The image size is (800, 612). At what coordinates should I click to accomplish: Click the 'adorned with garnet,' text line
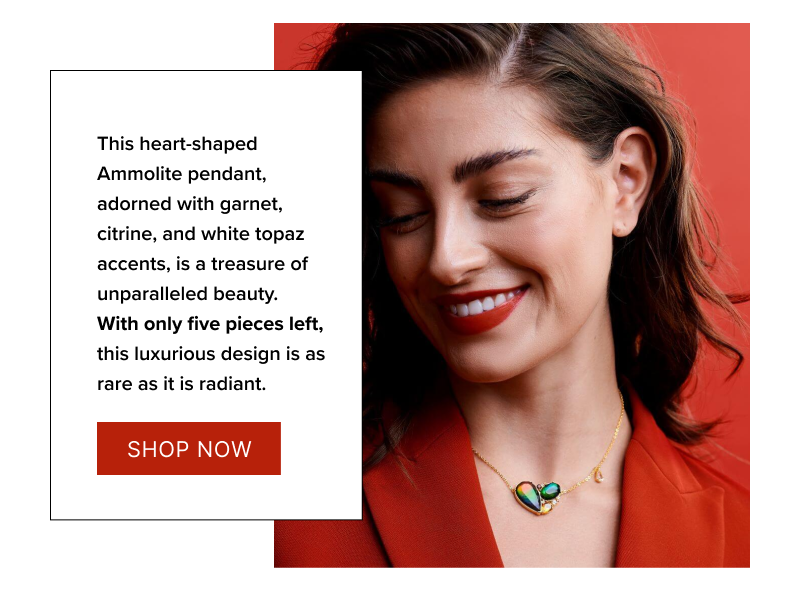point(190,204)
